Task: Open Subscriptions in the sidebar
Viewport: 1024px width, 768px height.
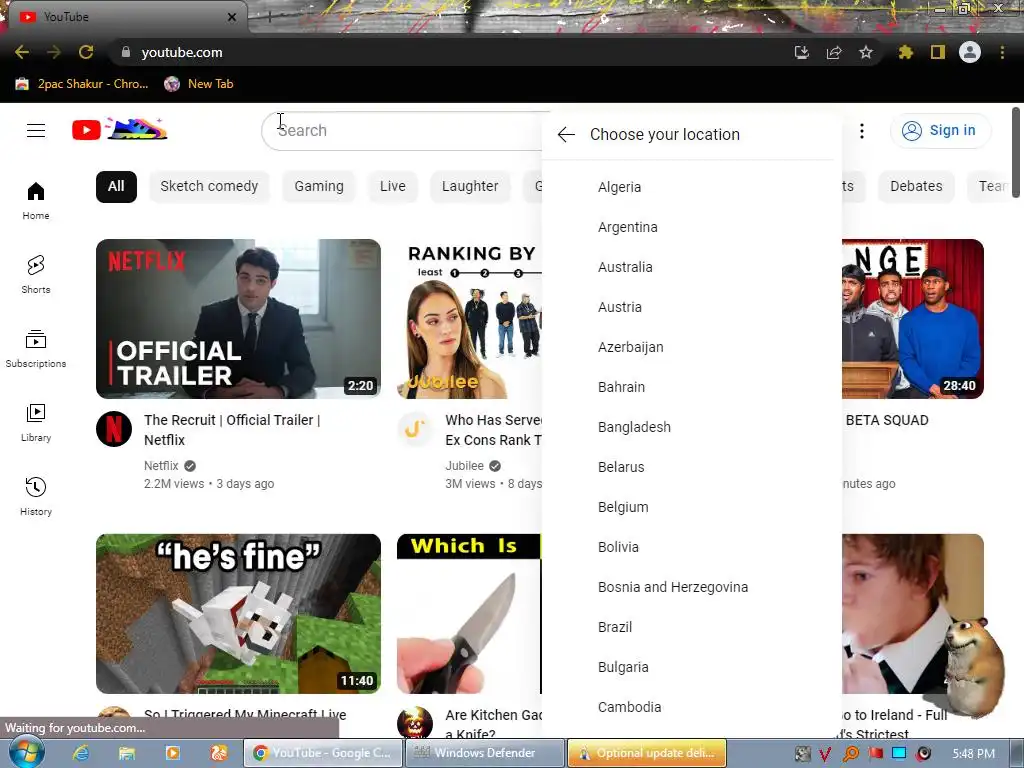Action: click(36, 349)
